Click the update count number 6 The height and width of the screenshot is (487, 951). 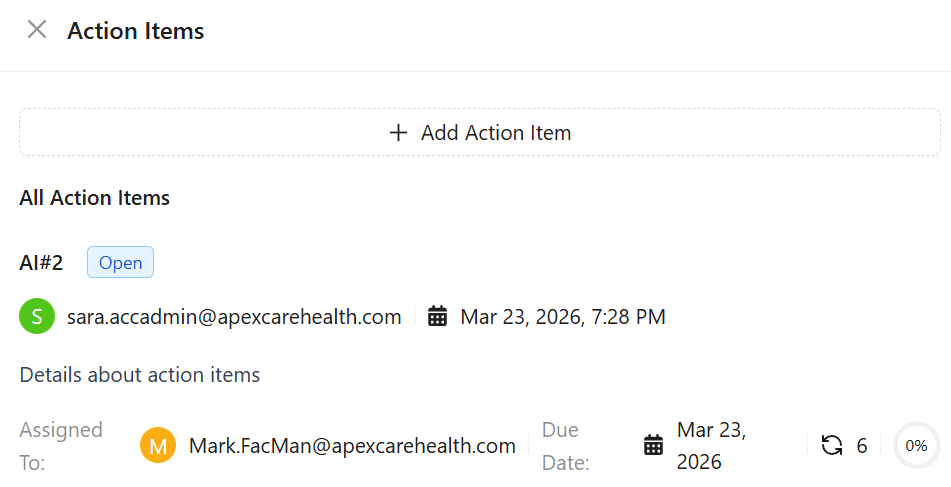tap(862, 446)
